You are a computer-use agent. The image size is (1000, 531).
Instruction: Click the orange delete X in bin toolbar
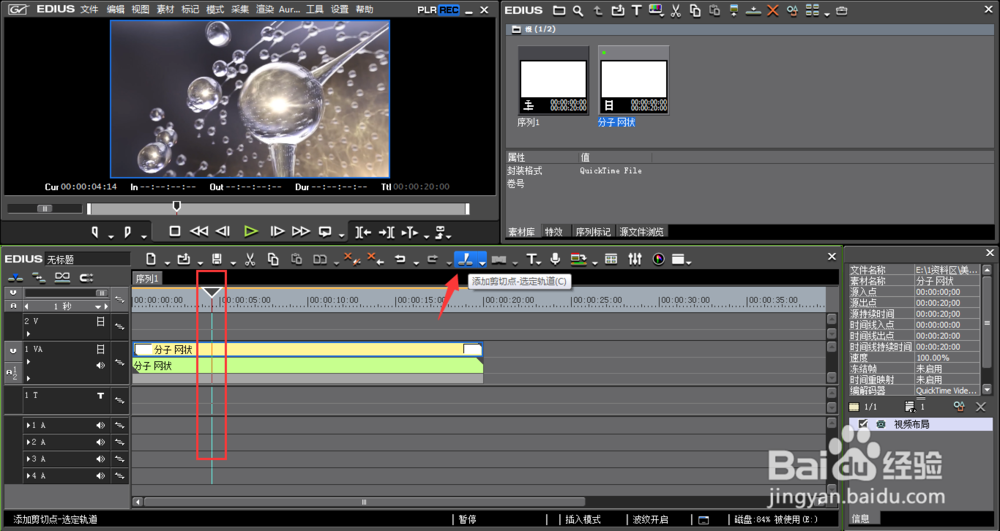(773, 10)
